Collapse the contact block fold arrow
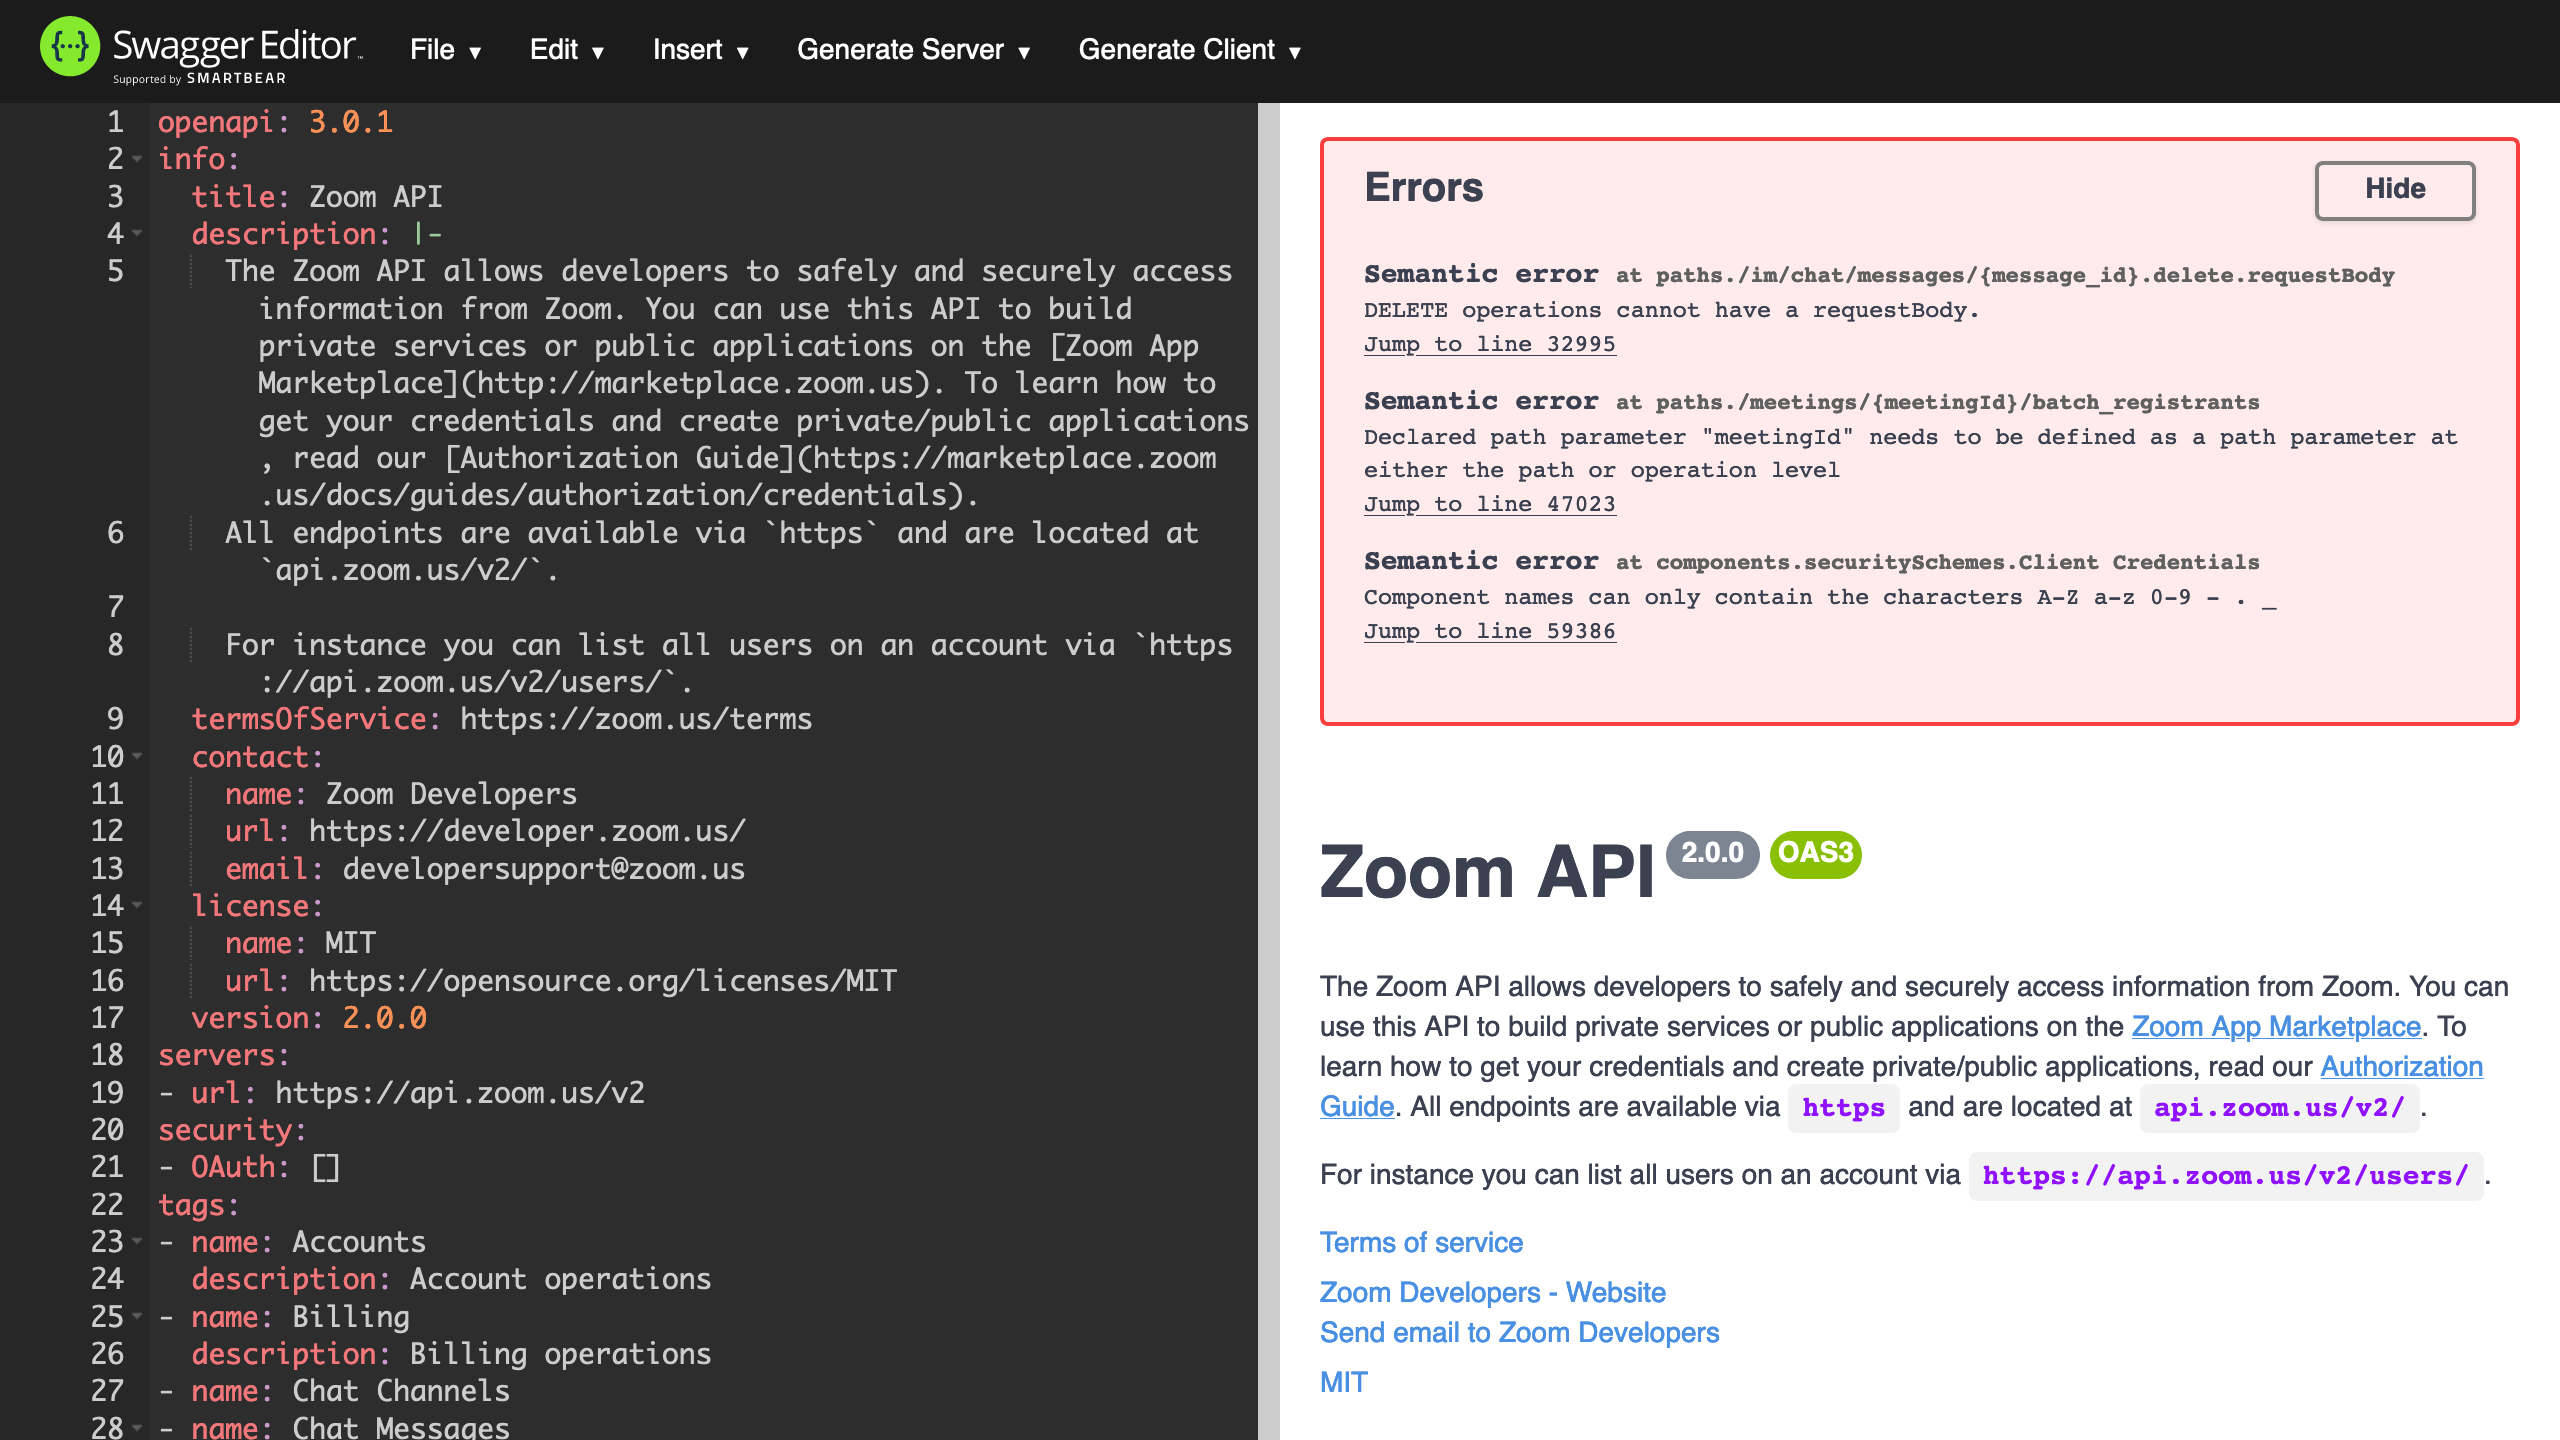Viewport: 2560px width, 1440px height. pyautogui.click(x=138, y=756)
